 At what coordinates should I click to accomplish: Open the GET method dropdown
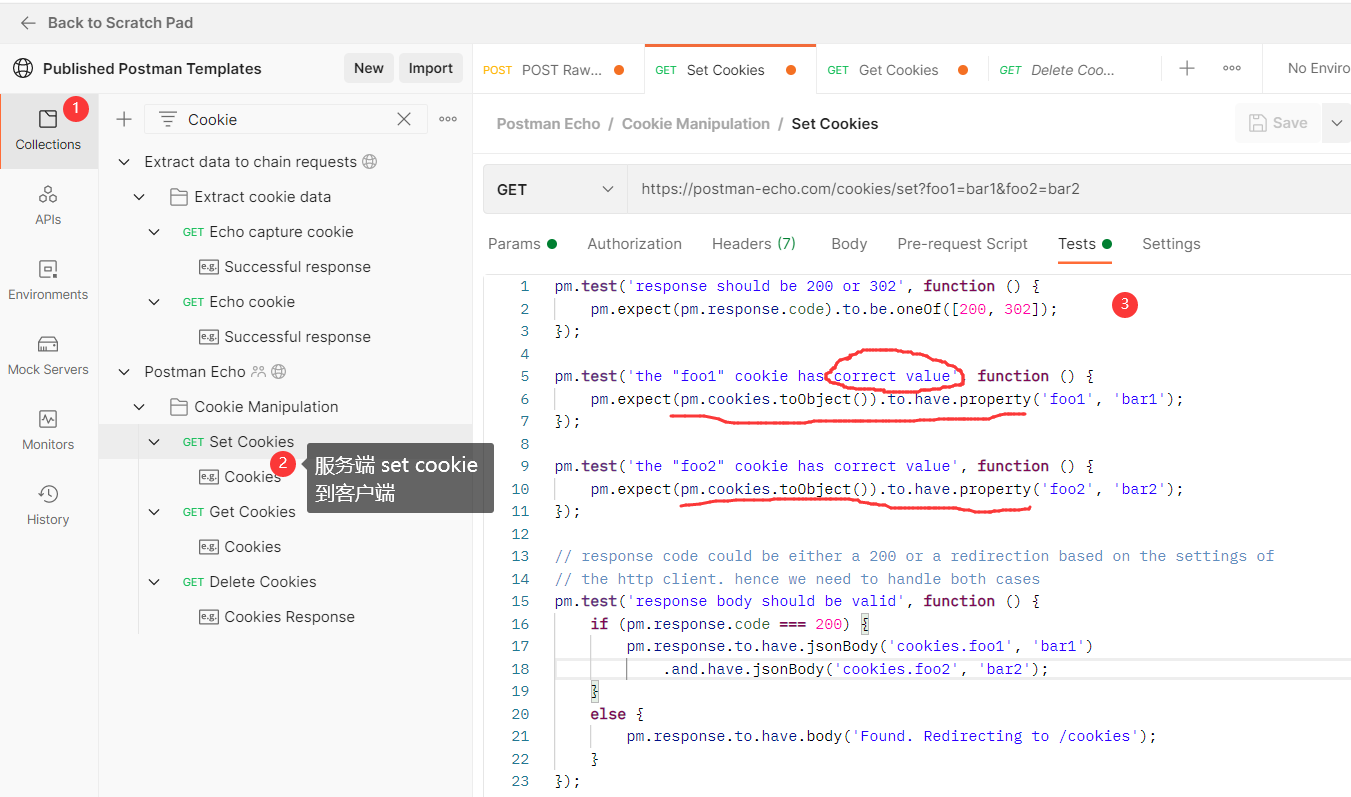point(555,189)
